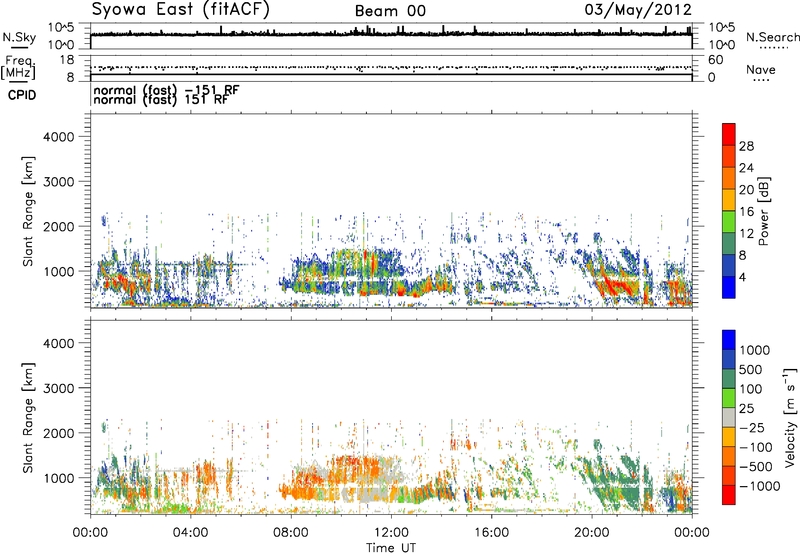The image size is (800, 554).
Task: Click the N.Search dotted line legend sample
Action: point(773,48)
